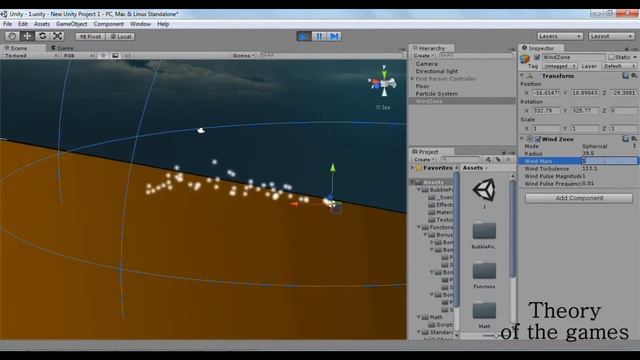The height and width of the screenshot is (360, 640).
Task: Expand Favorites in the Project panel
Action: click(x=413, y=168)
